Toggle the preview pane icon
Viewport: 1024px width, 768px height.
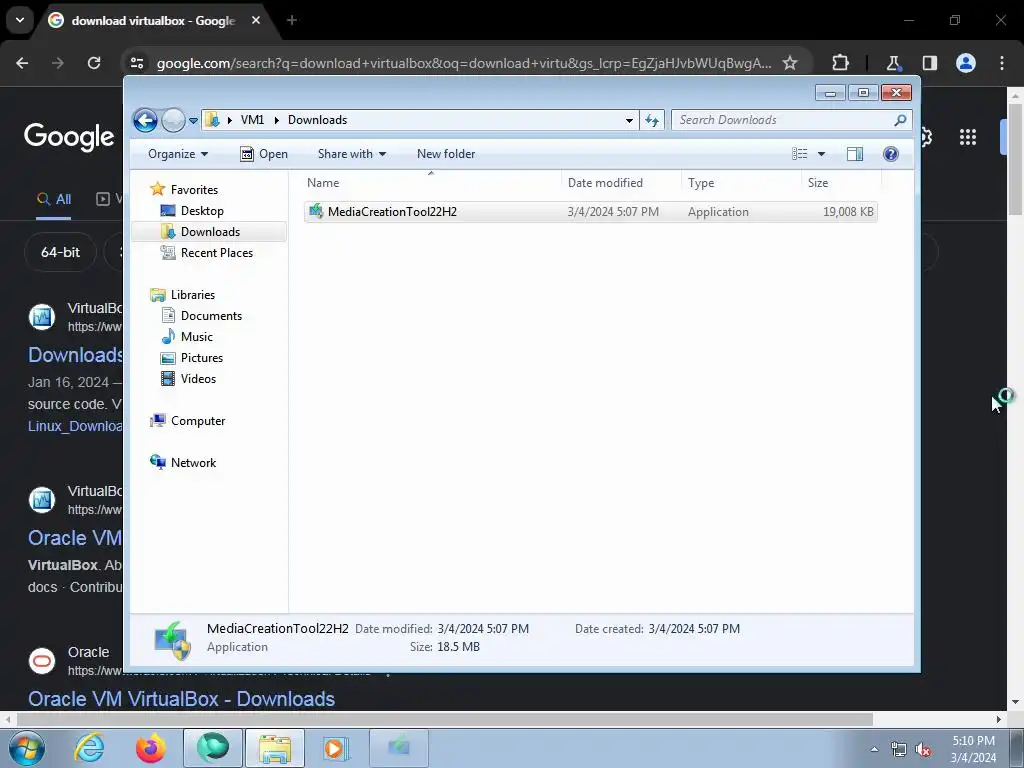[x=855, y=154]
